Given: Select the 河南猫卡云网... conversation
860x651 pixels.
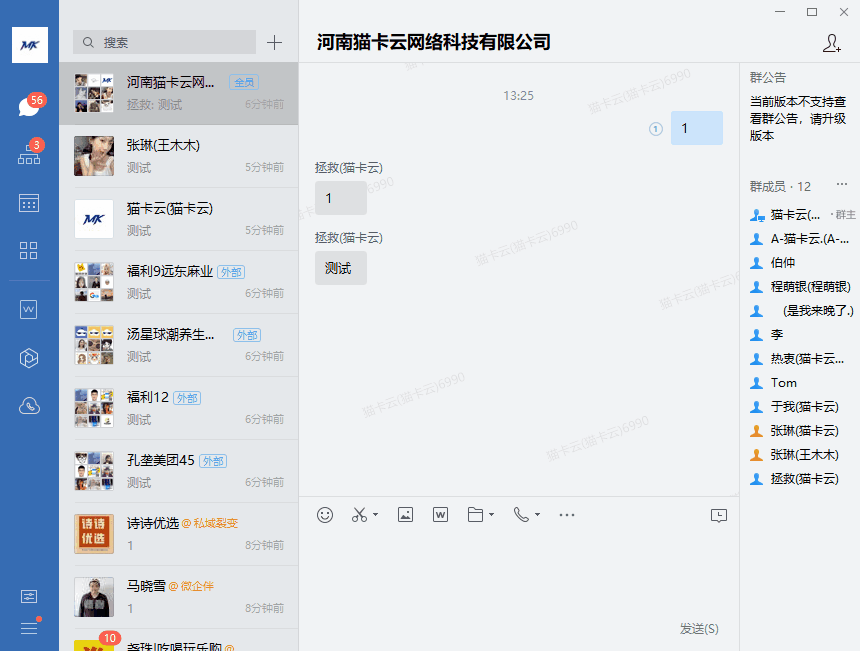Looking at the screenshot, I should [x=179, y=93].
